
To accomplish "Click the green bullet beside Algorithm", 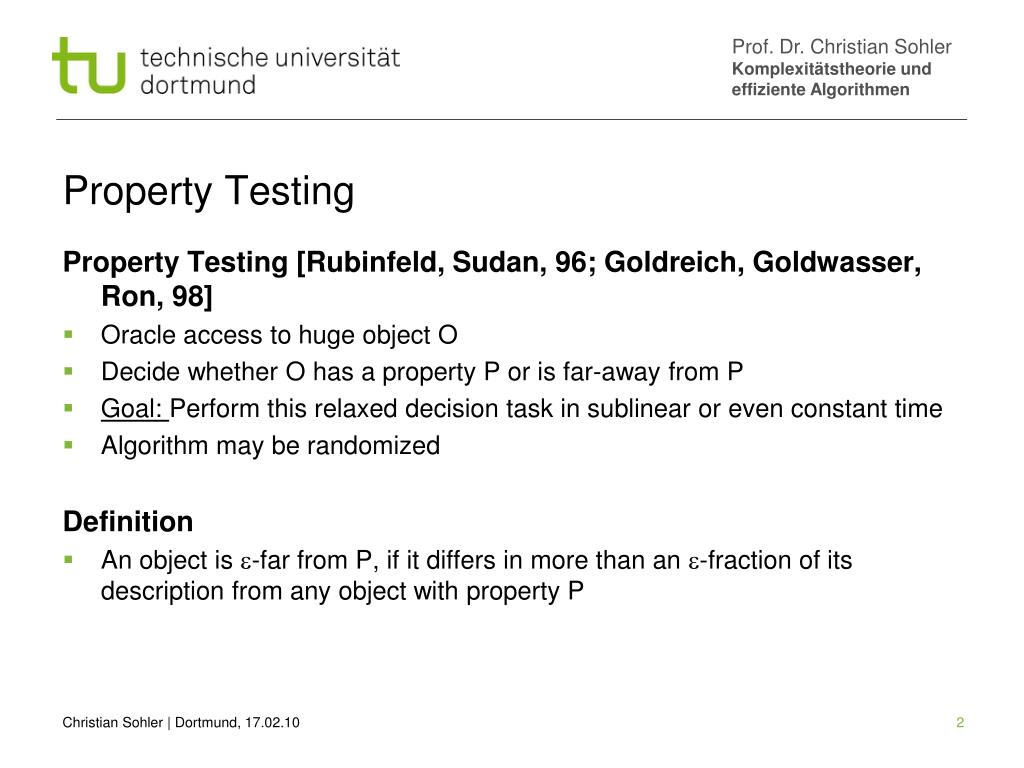I will click(69, 445).
